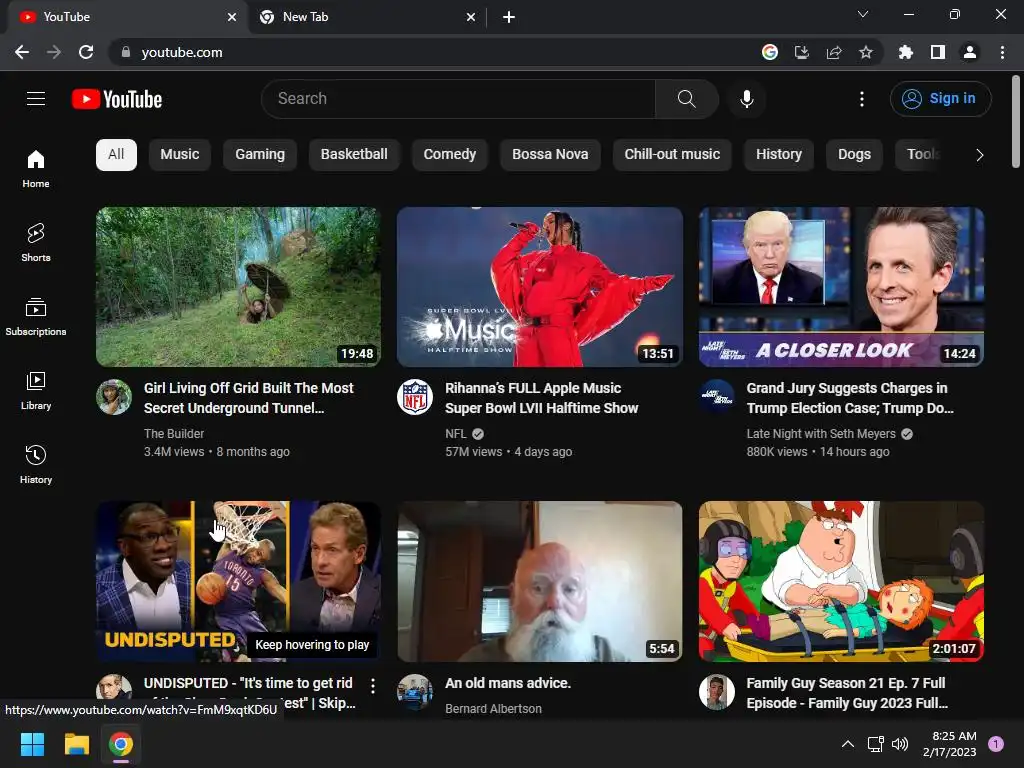The image size is (1024, 768).
Task: Open Rihanna's Halftime Show video title
Action: (x=541, y=398)
